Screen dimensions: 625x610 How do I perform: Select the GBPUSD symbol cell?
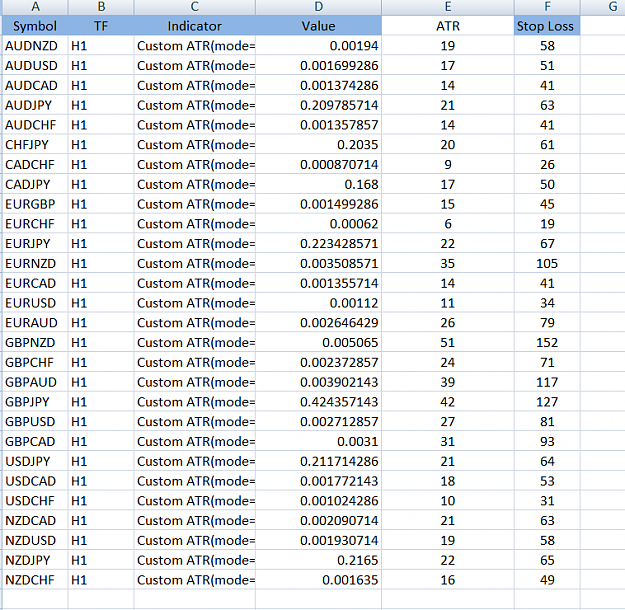pos(35,421)
